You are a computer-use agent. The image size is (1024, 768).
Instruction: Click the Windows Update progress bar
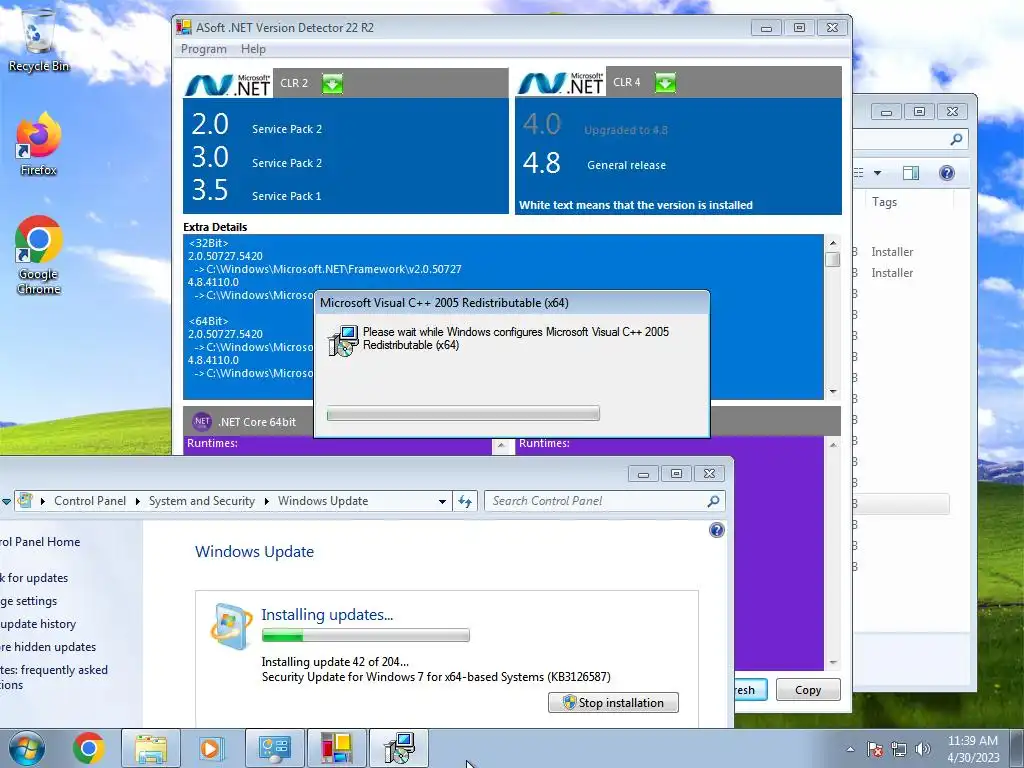365,635
